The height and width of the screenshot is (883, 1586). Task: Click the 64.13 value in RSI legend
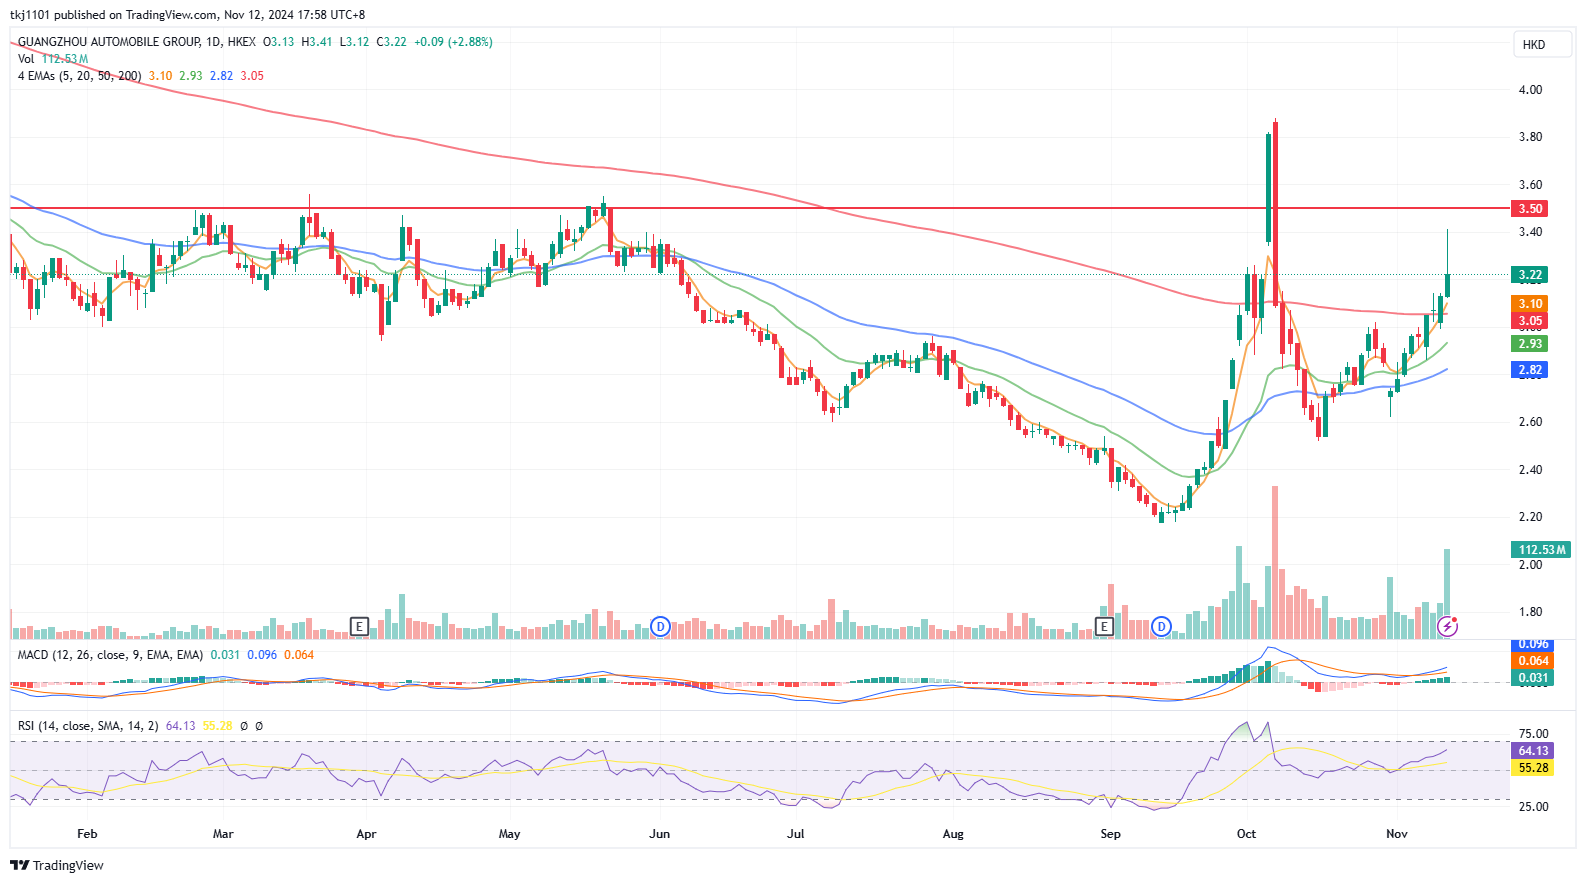(x=180, y=726)
